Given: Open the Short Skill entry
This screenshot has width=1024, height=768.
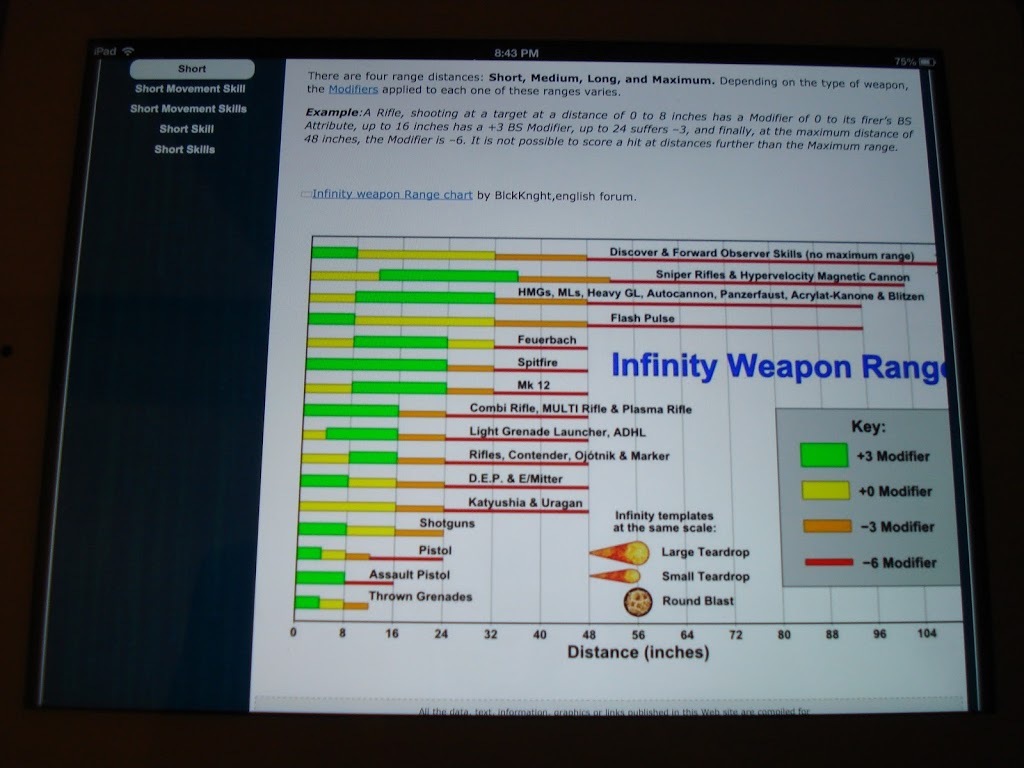Looking at the screenshot, I should click(186, 129).
